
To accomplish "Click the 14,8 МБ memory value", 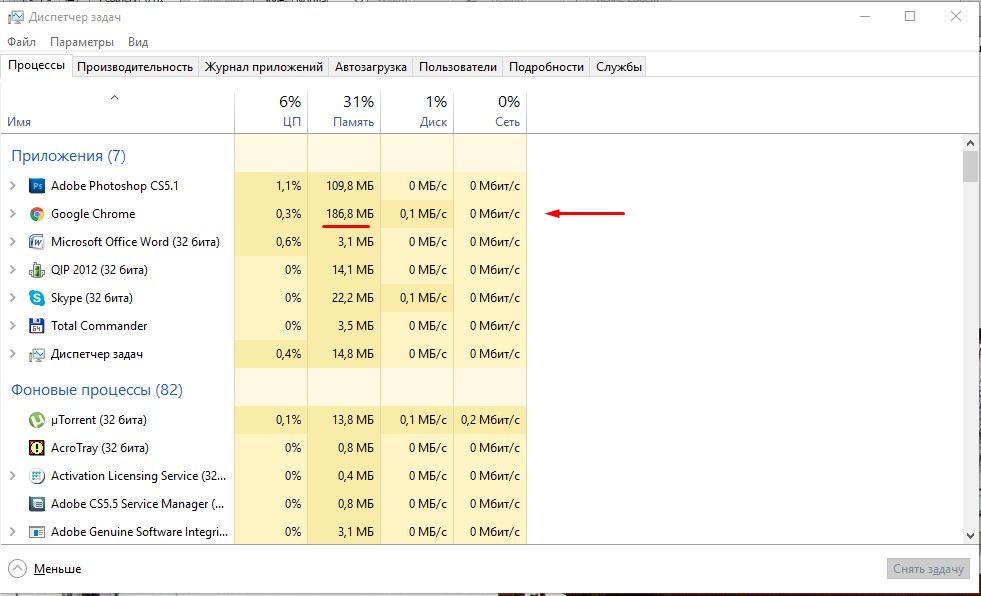I will (353, 354).
